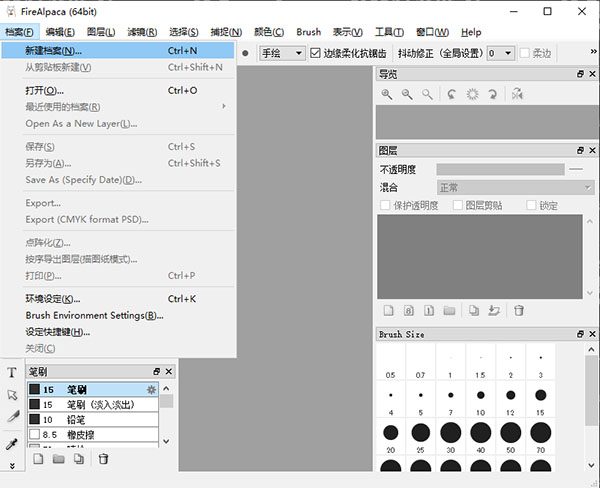Select the Text tool
The width and height of the screenshot is (600, 488).
(12, 372)
